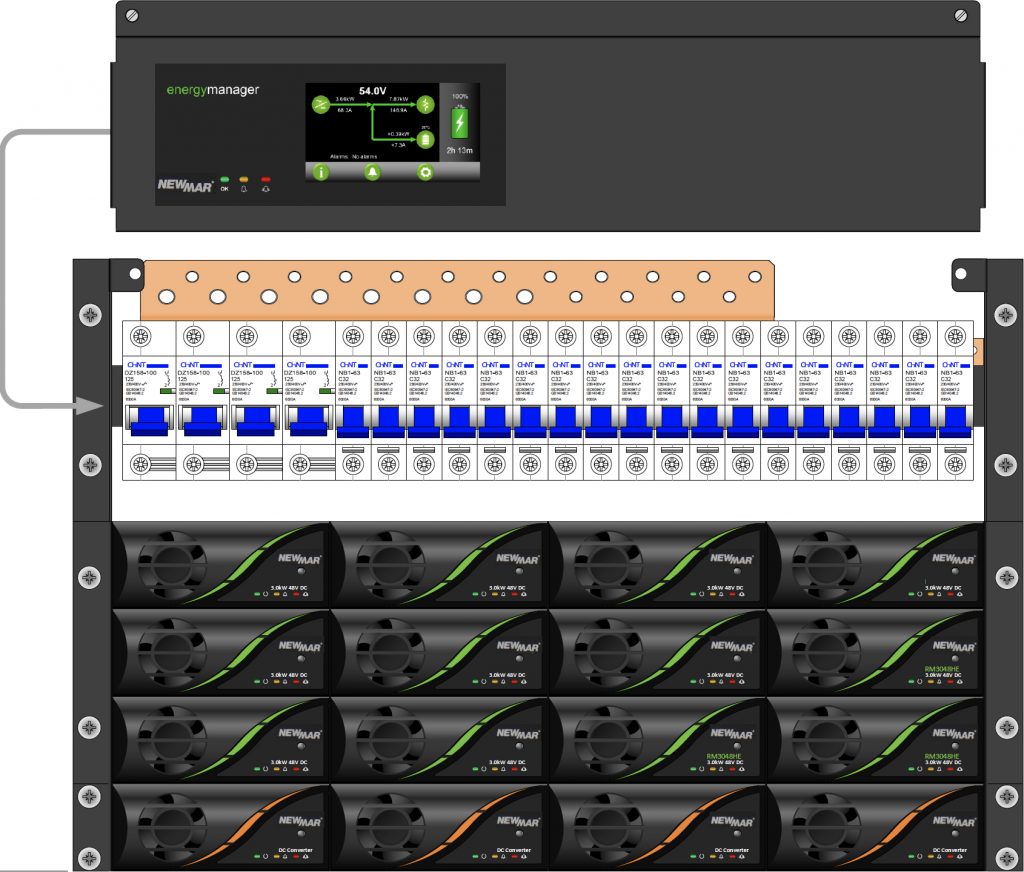Image resolution: width=1024 pixels, height=872 pixels.
Task: Select the small battery icon in flow diagram
Action: click(426, 139)
